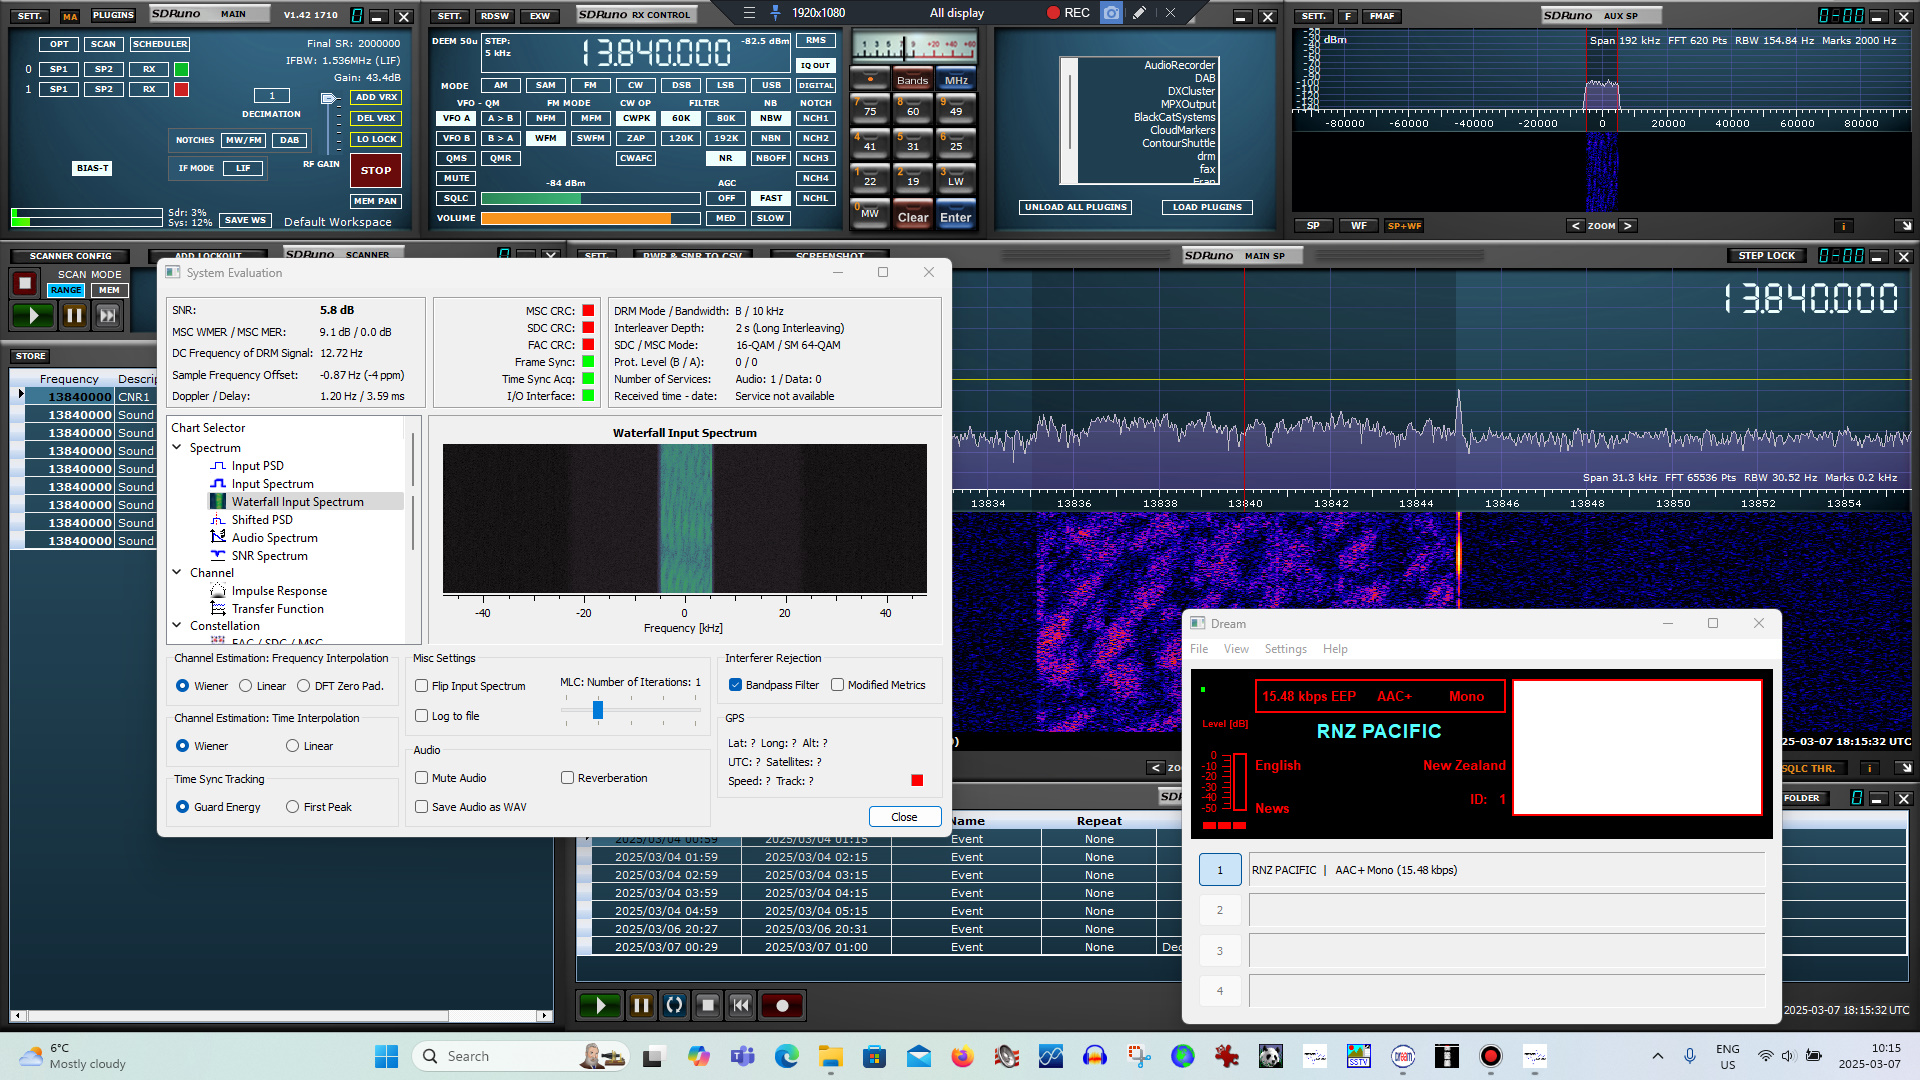The image size is (1920, 1080).
Task: Collapse the Constellation tree group
Action: (x=177, y=626)
